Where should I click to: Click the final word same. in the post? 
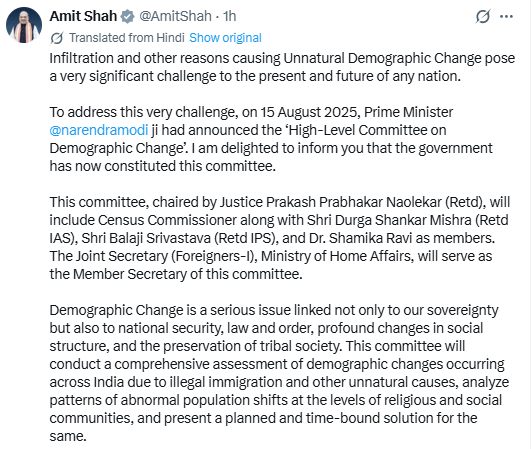point(68,436)
